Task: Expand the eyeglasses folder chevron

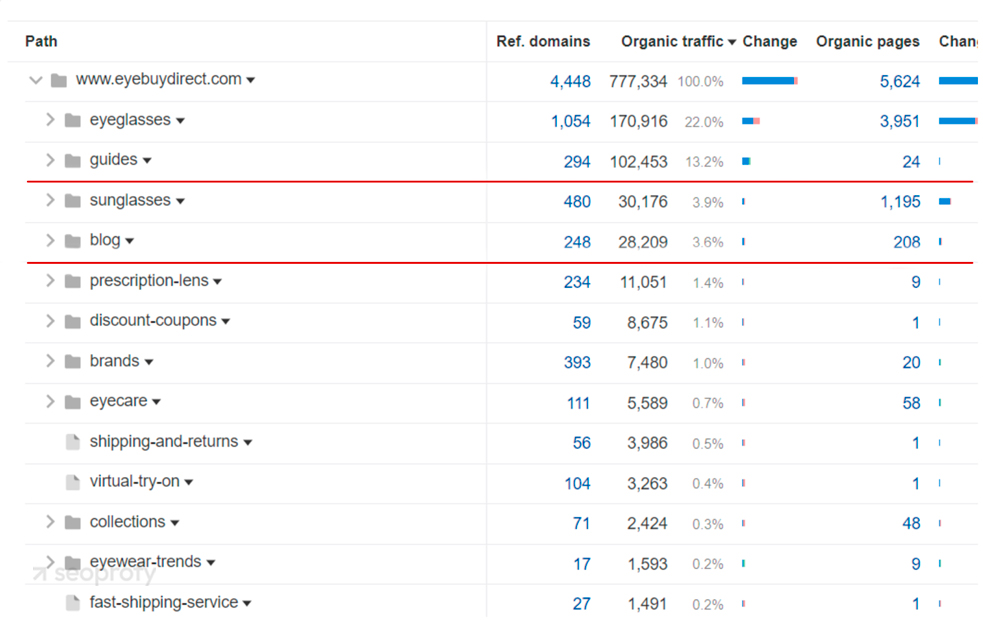Action: 50,120
